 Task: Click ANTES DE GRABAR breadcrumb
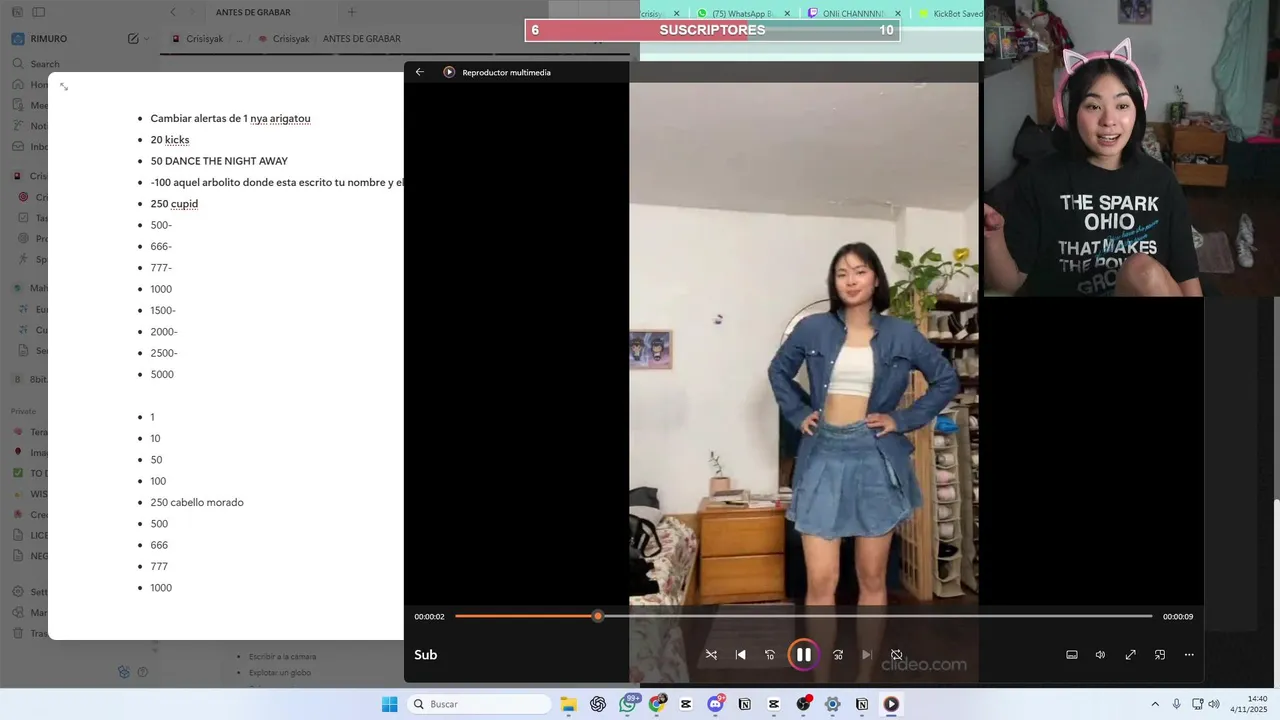pyautogui.click(x=361, y=39)
